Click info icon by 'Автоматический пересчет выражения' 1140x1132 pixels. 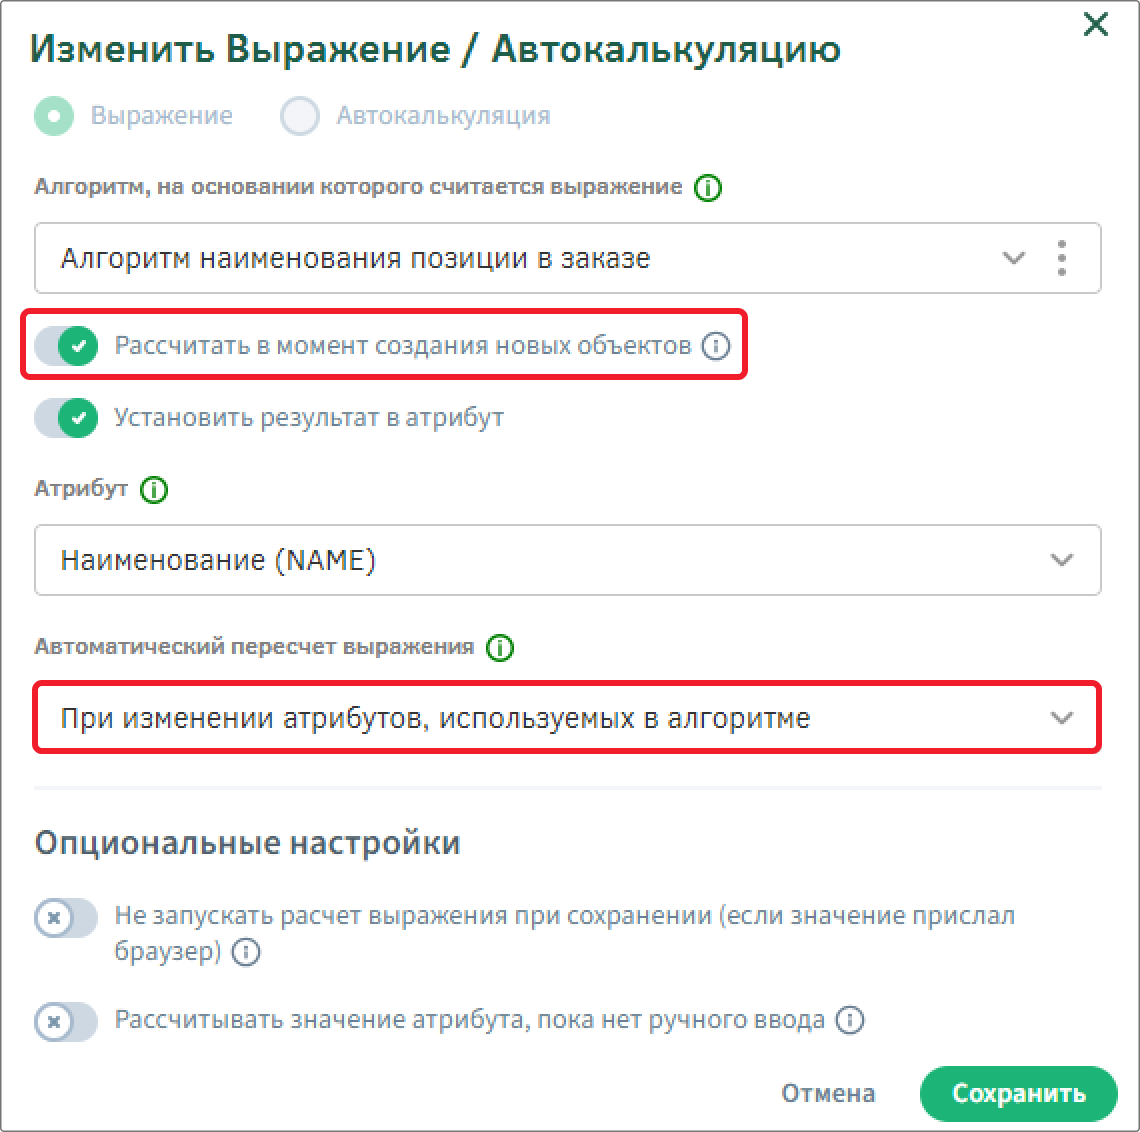(x=499, y=647)
